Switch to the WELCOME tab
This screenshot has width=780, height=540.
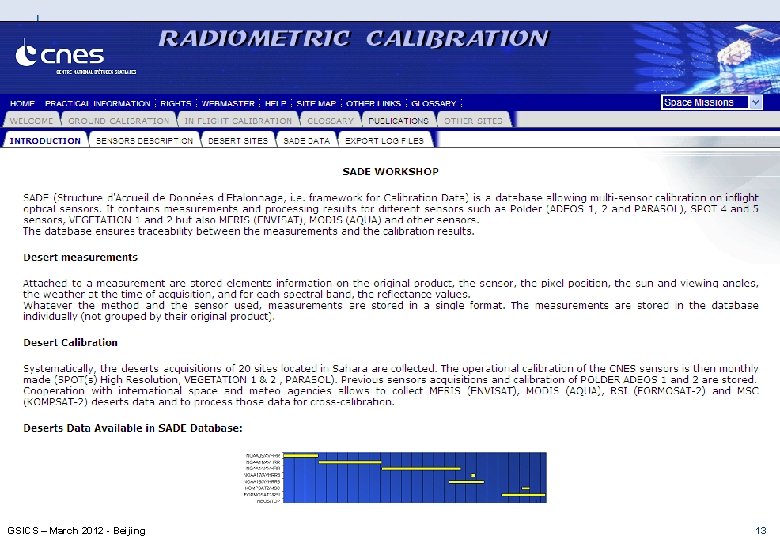tap(31, 121)
